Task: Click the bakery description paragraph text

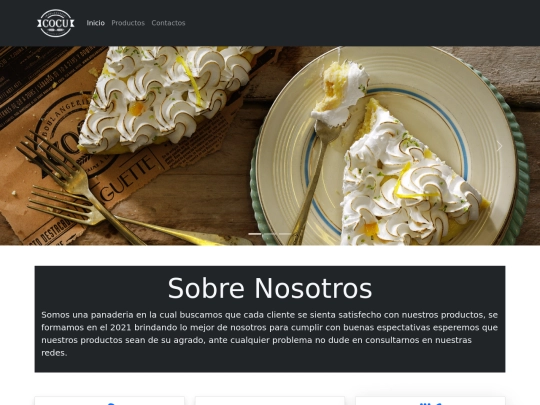Action: (x=270, y=334)
